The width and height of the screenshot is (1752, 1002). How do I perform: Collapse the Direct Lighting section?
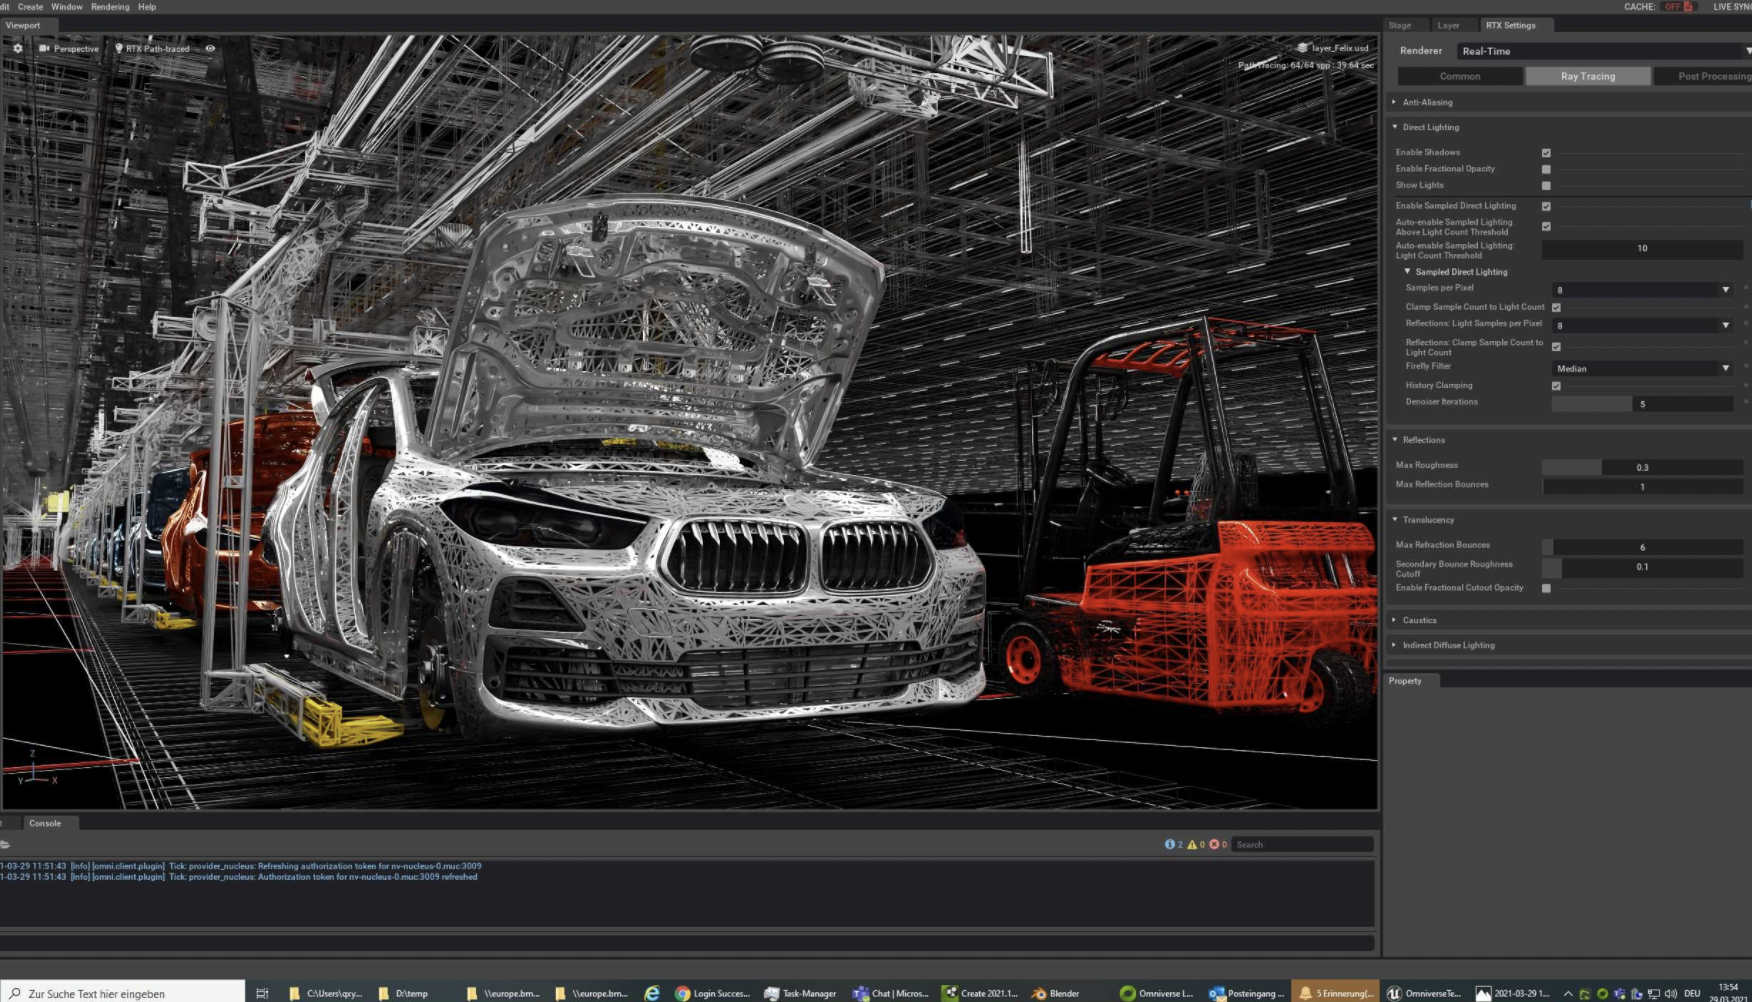pyautogui.click(x=1395, y=127)
